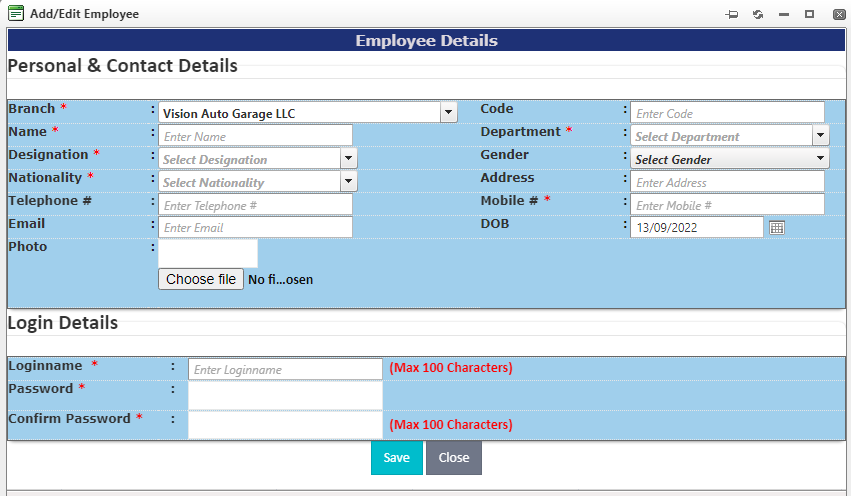Open the Select Designation dropdown
Viewport: 851px width, 496px height.
[348, 159]
